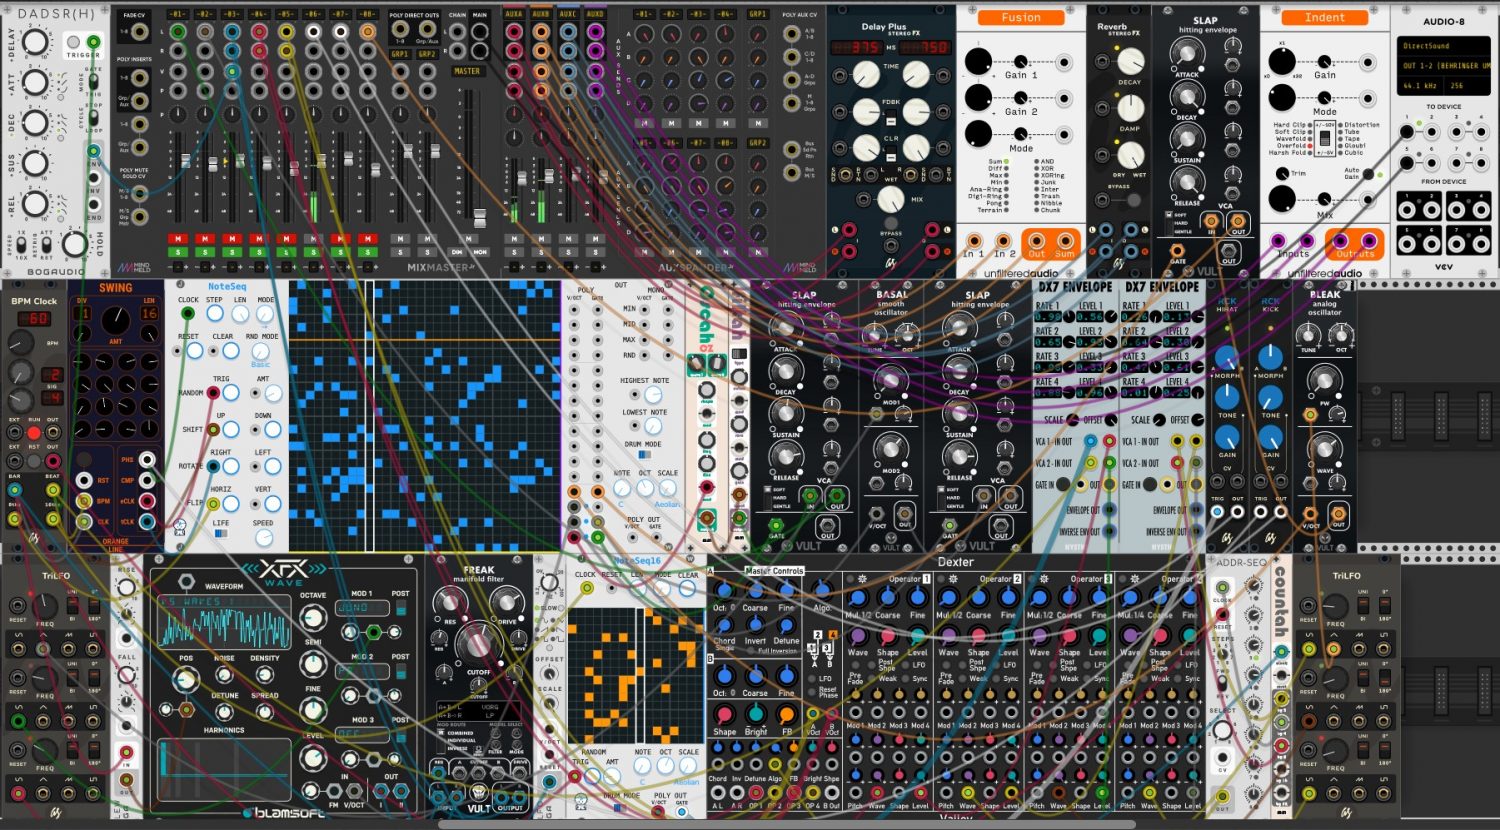Open Audio-8 OUT 1-2 device selector
Image resolution: width=1500 pixels, height=830 pixels.
(1445, 66)
